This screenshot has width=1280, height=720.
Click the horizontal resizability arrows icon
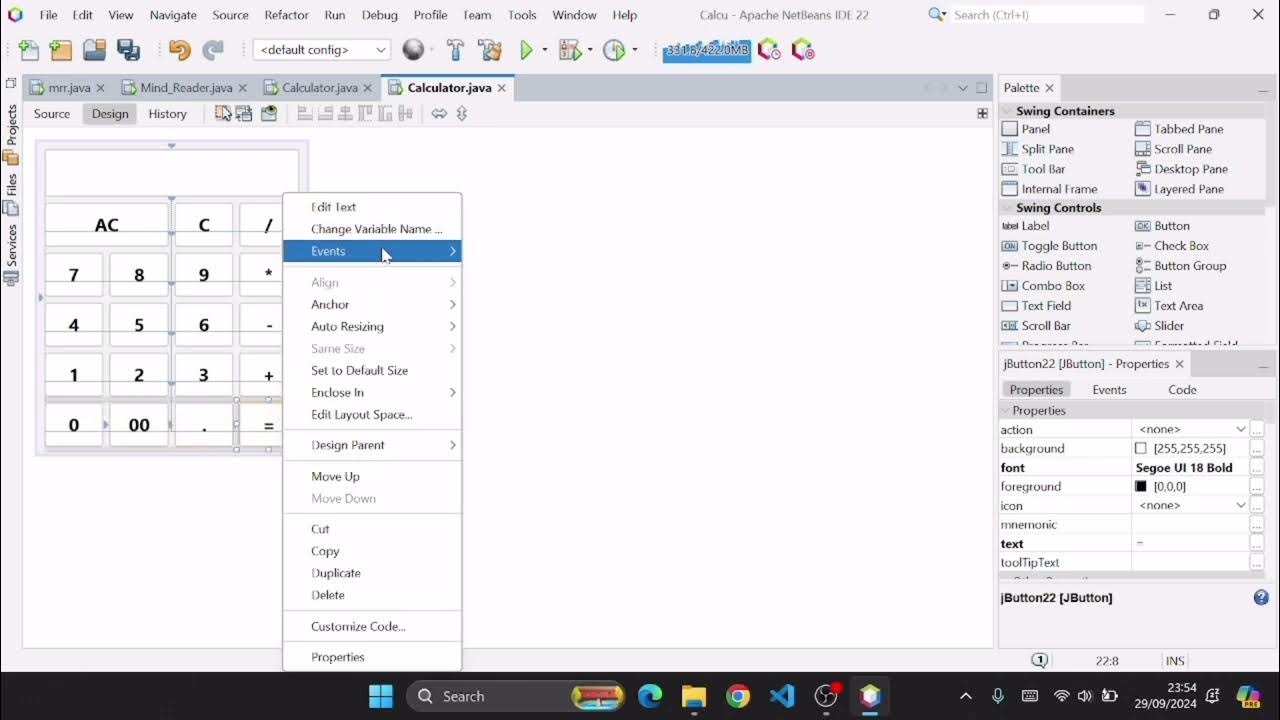(439, 114)
